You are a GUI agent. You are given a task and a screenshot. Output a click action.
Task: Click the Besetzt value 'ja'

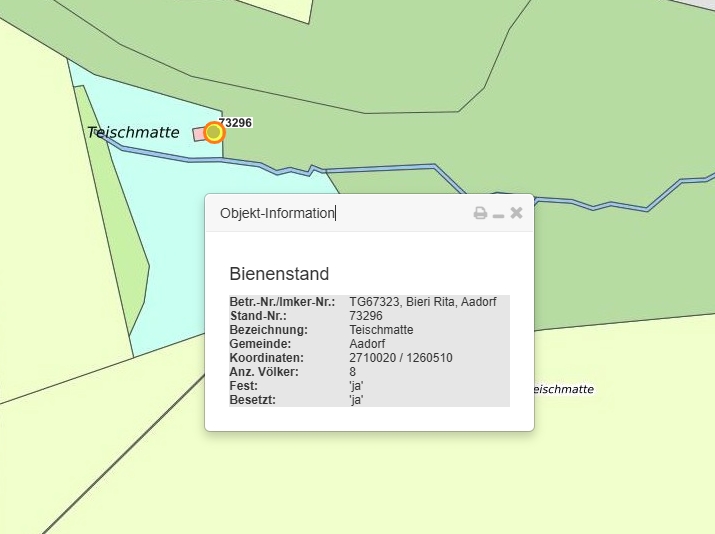tap(356, 399)
